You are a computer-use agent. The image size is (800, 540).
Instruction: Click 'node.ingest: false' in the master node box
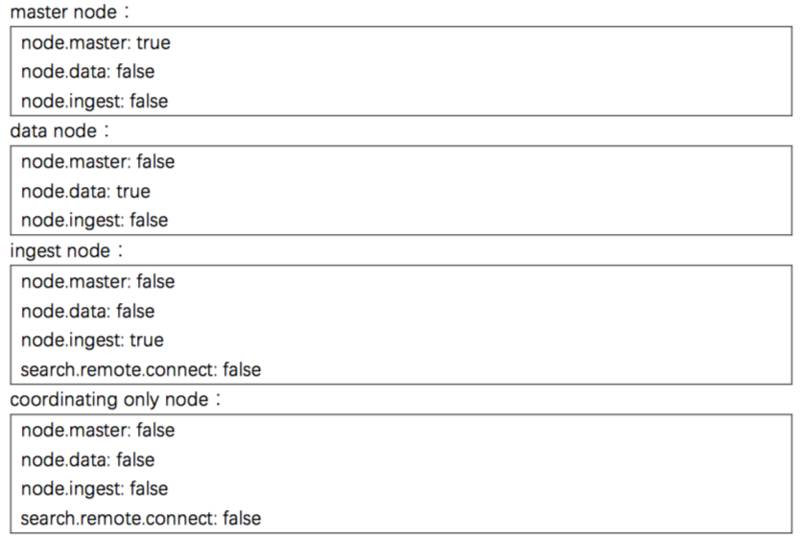[94, 101]
